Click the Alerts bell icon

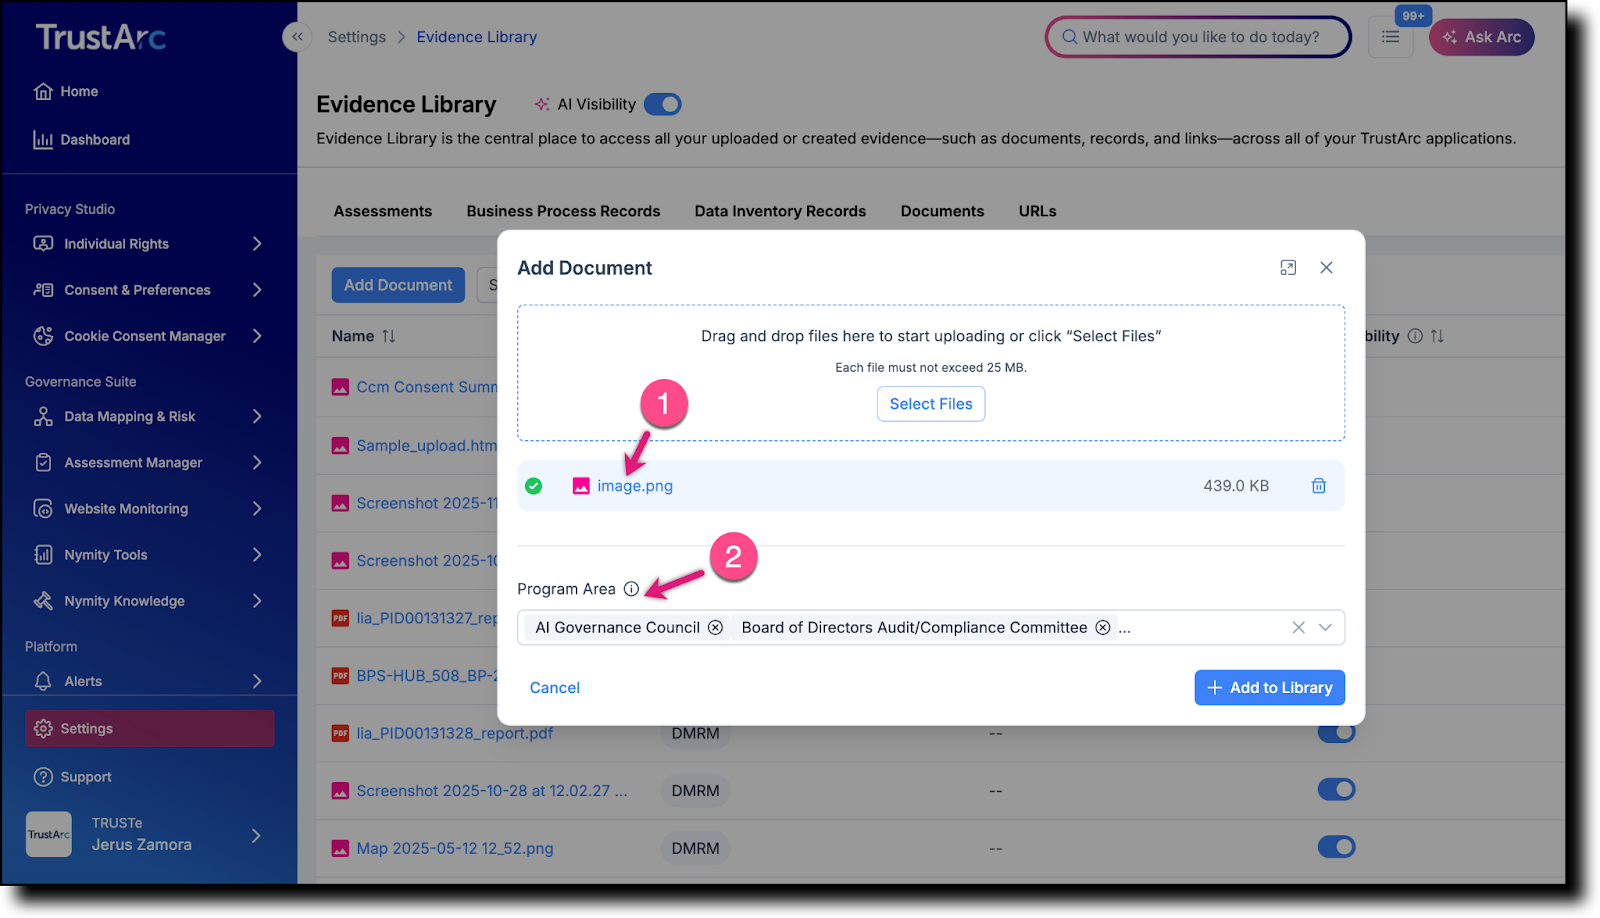tap(43, 682)
